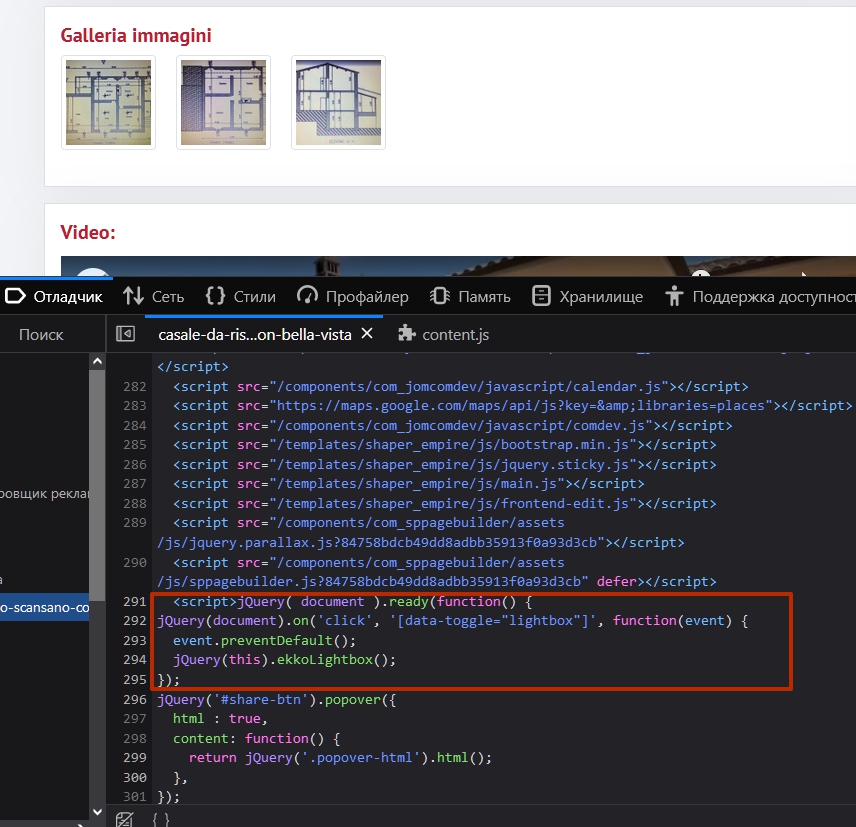This screenshot has height=827, width=856.
Task: Collapse the sources pane in the debugger
Action: (125, 334)
